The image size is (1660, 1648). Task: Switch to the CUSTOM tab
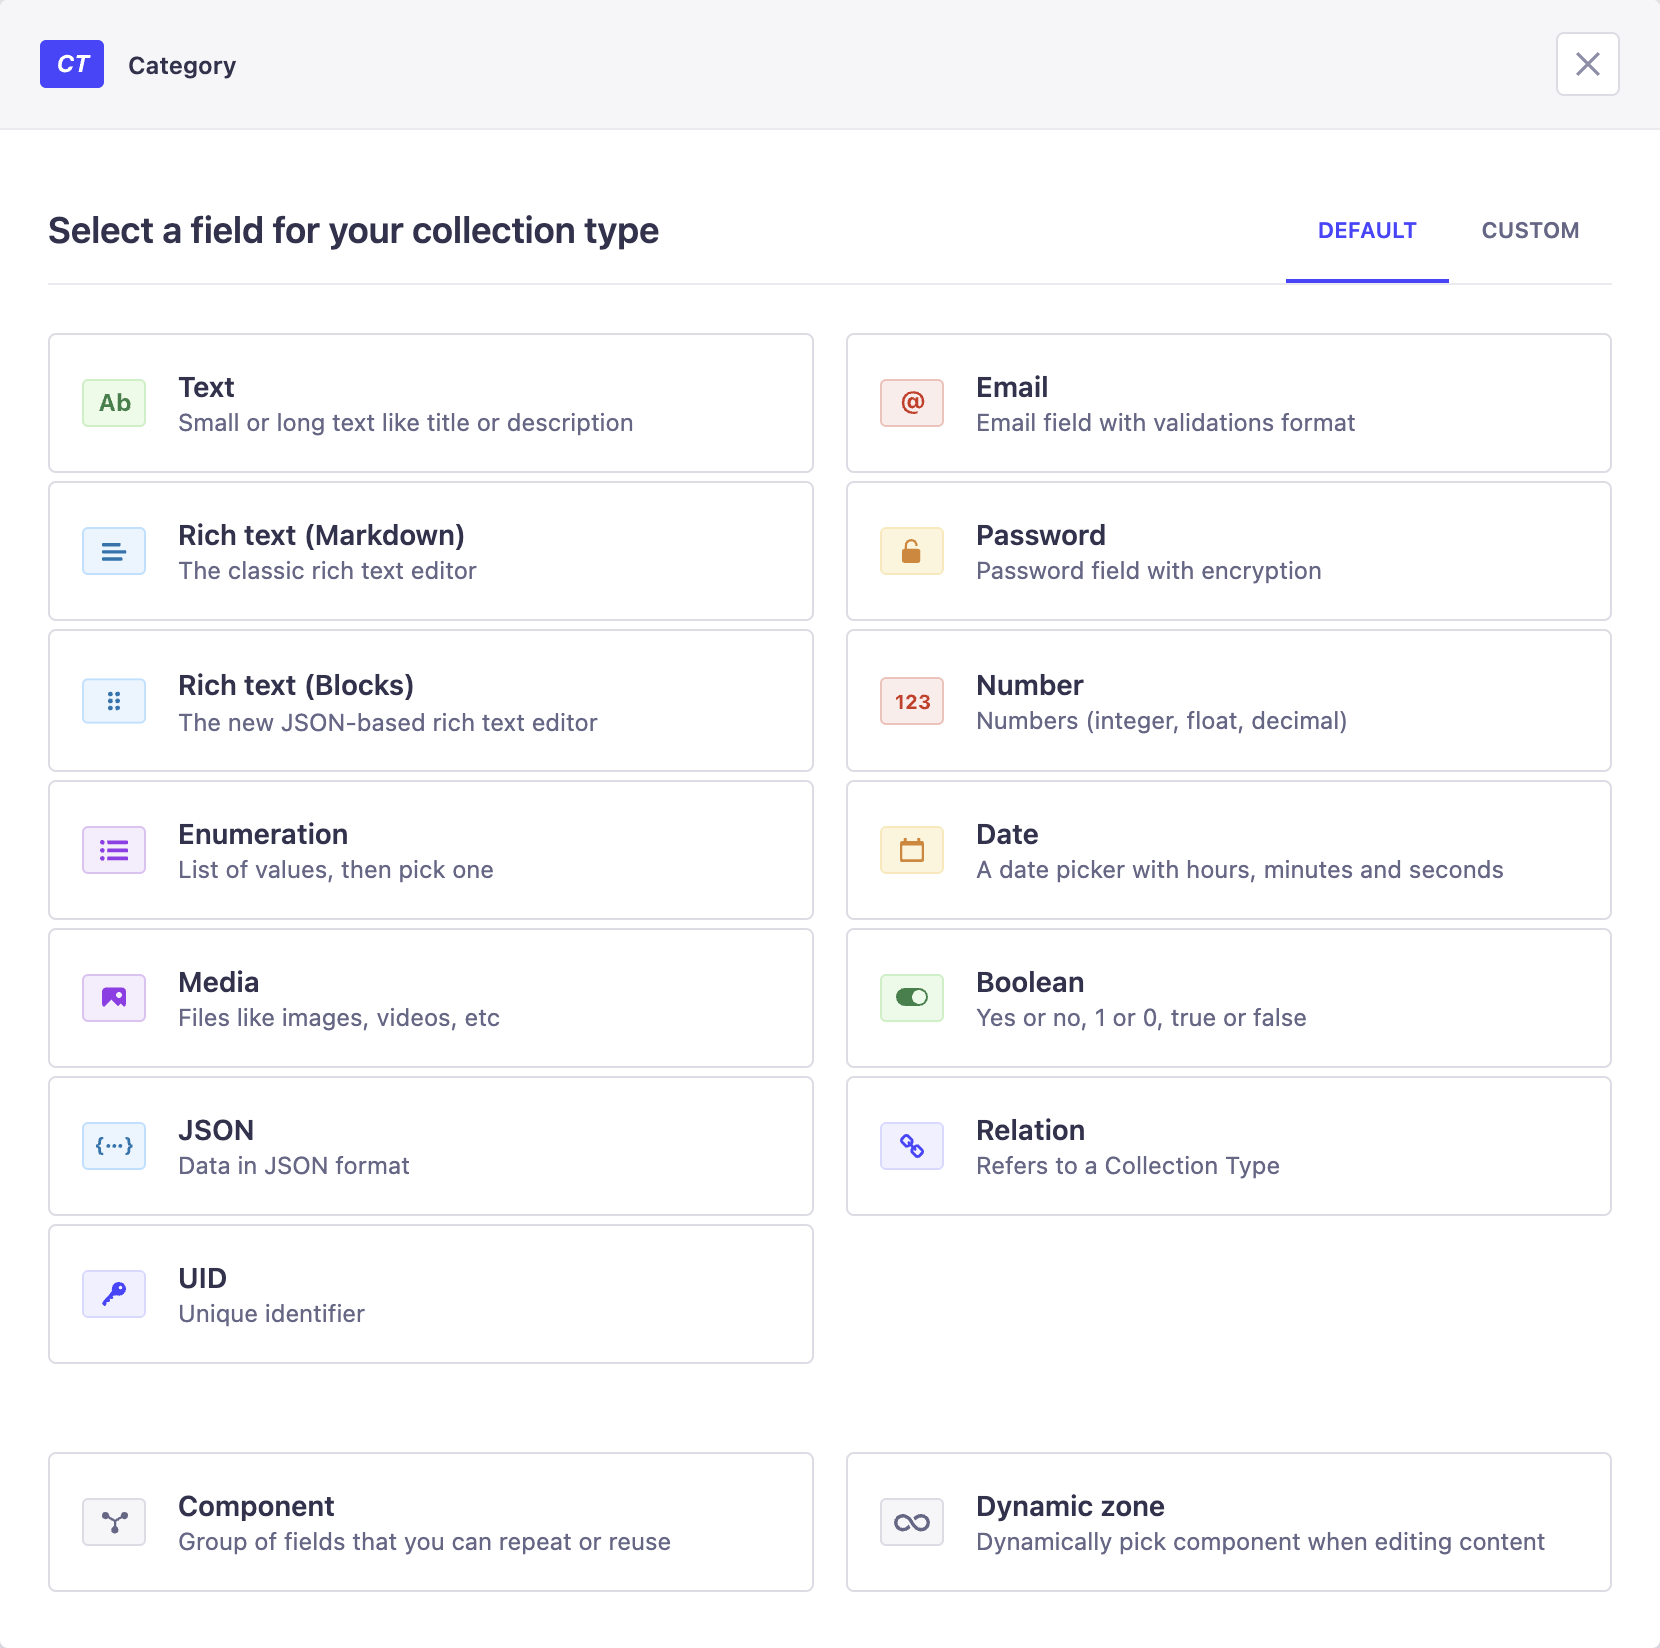pos(1530,231)
